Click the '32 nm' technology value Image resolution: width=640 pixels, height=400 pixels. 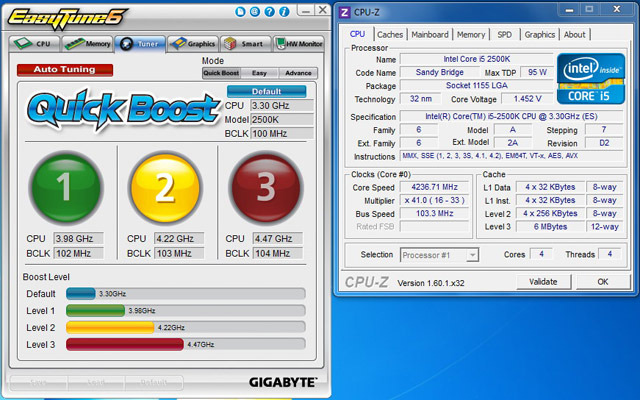coord(420,99)
